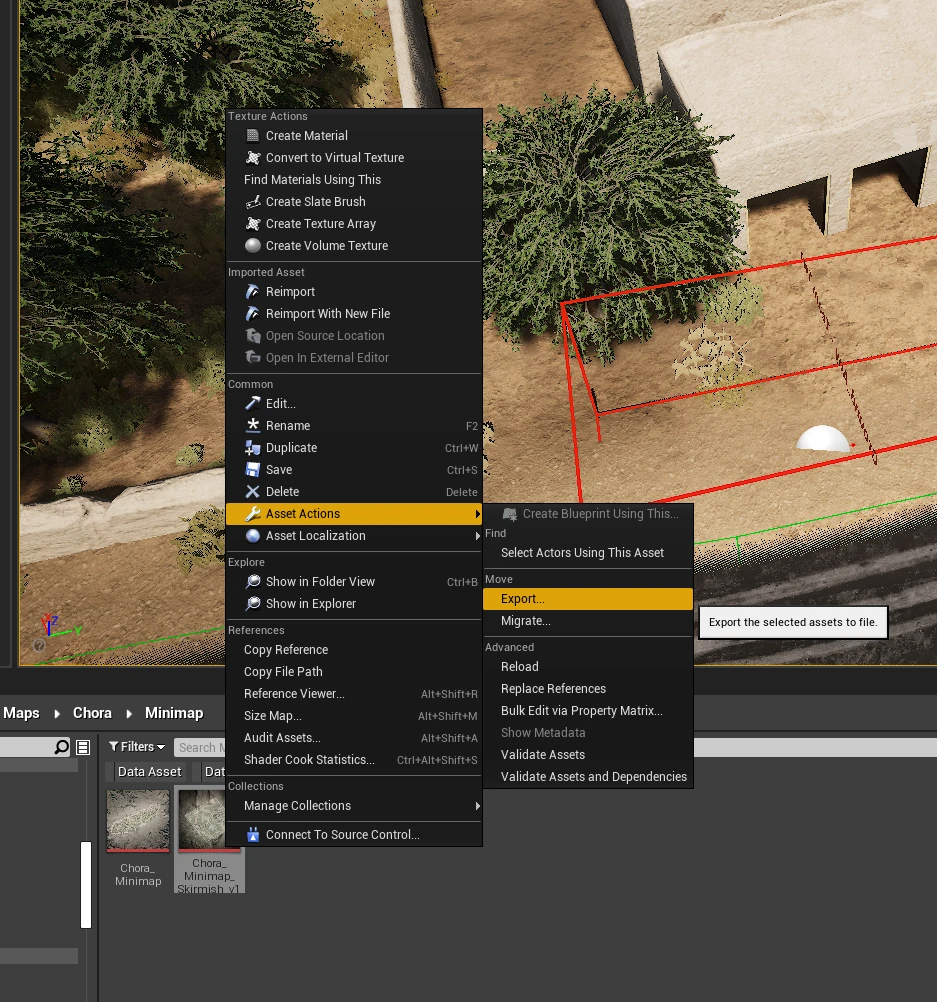The height and width of the screenshot is (1002, 937).
Task: Click the search magnifier icon in the sources bar
Action: coord(60,746)
